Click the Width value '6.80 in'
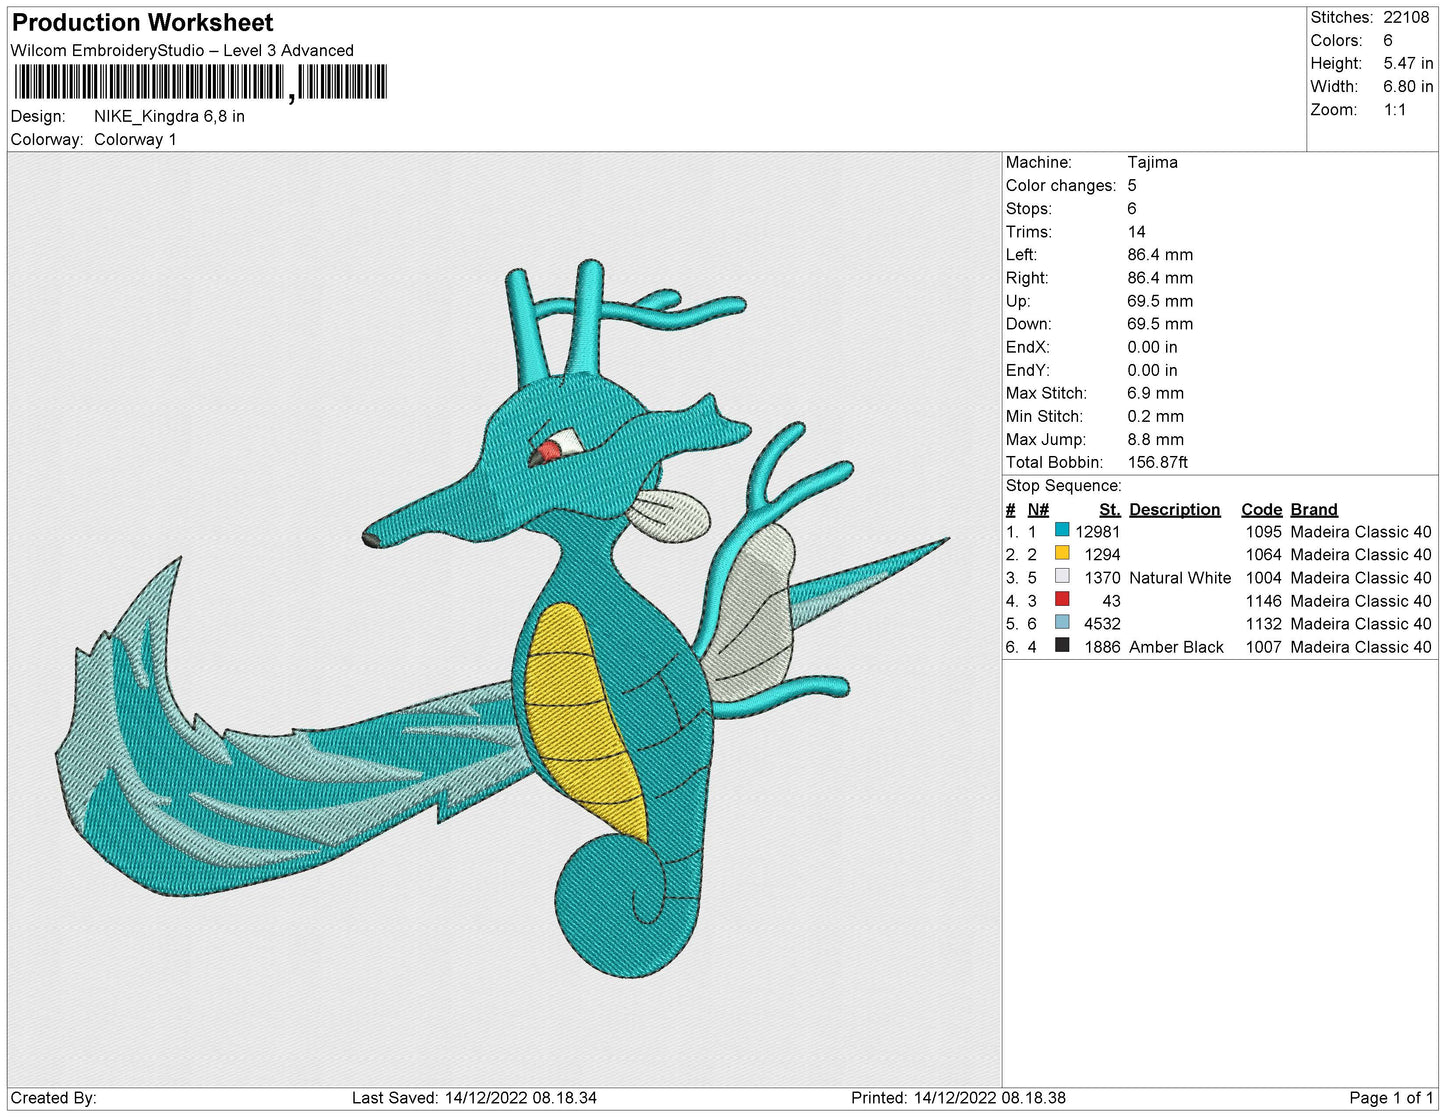 (1408, 87)
